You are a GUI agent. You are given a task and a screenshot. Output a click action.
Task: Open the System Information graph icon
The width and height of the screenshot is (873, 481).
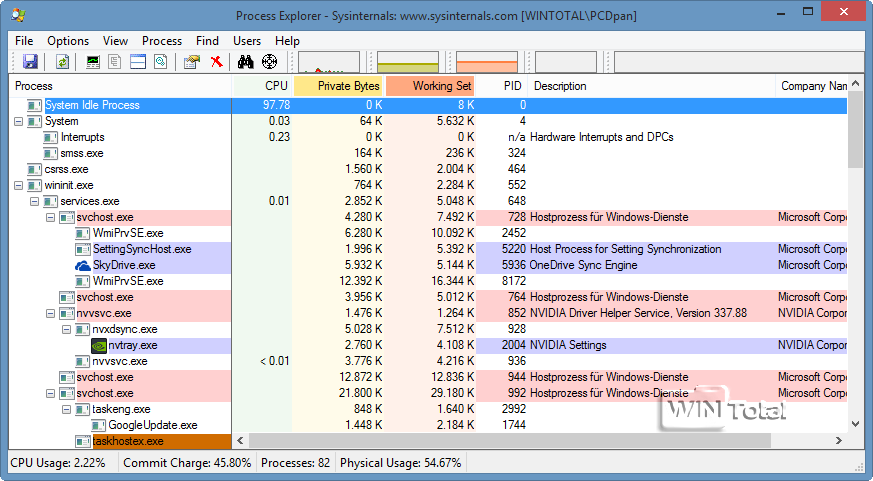point(94,62)
